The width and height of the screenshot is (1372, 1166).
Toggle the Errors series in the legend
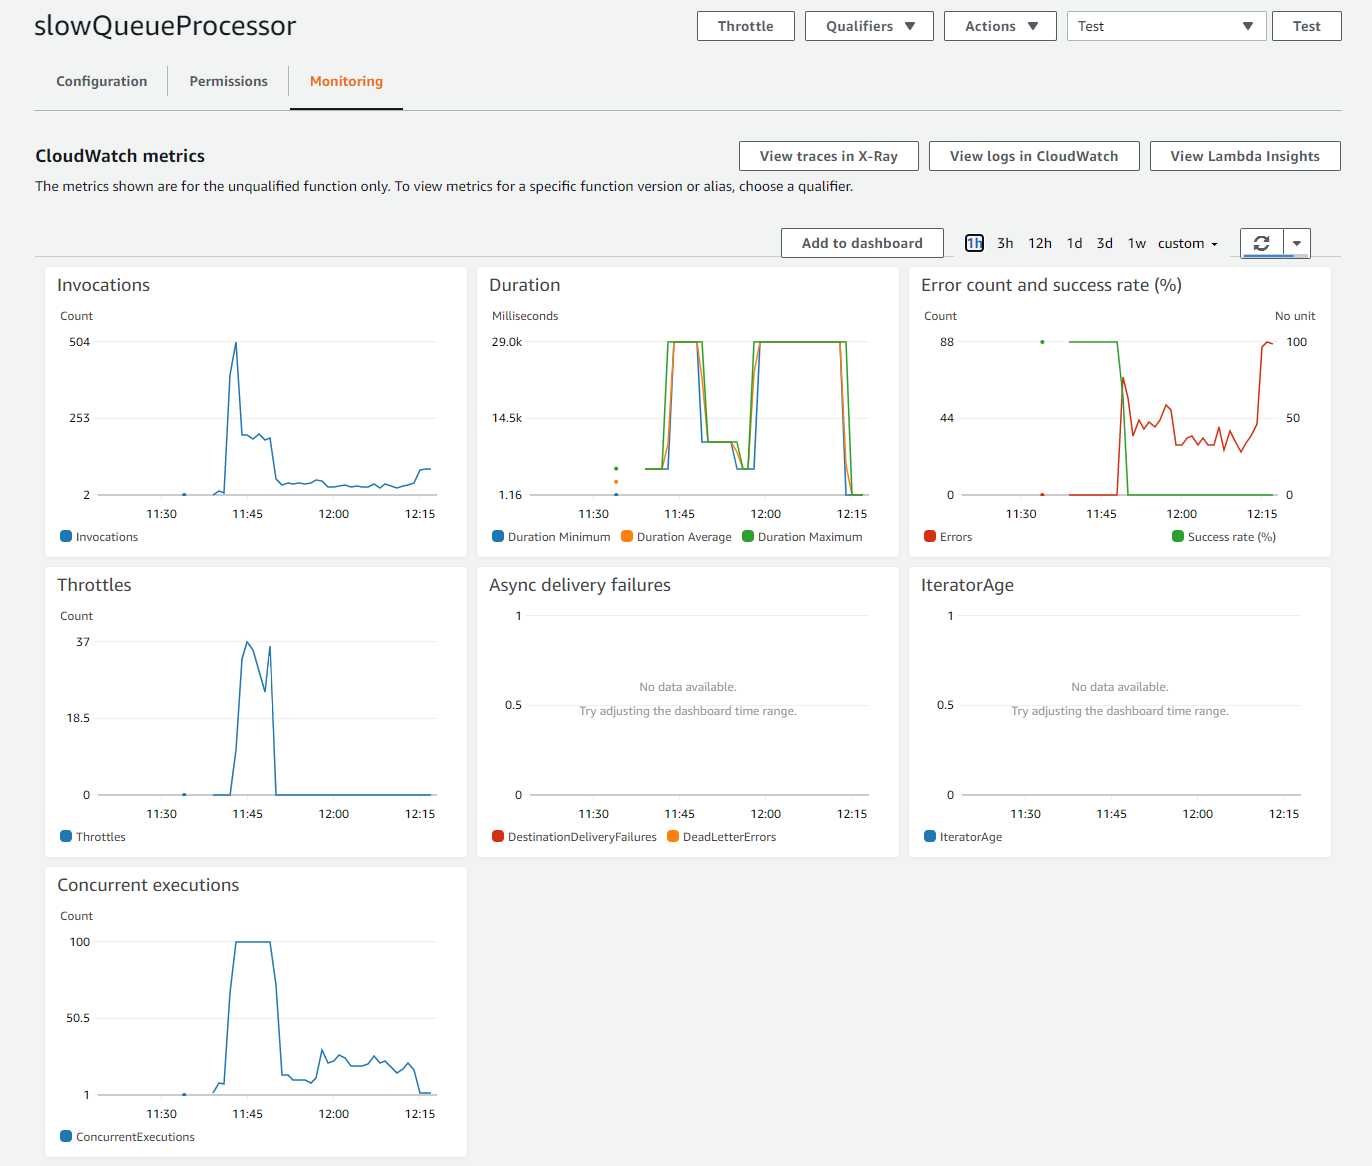(x=946, y=536)
